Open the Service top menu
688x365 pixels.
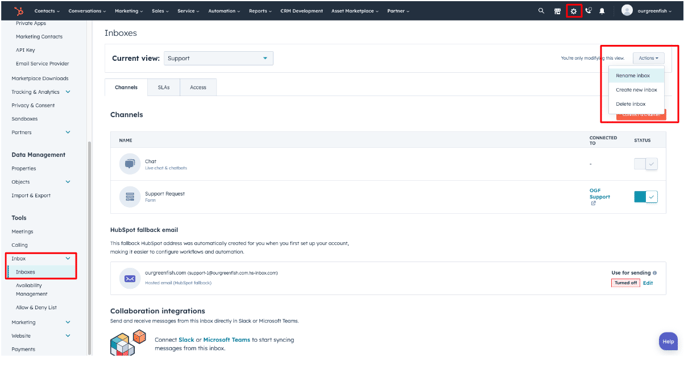[188, 11]
